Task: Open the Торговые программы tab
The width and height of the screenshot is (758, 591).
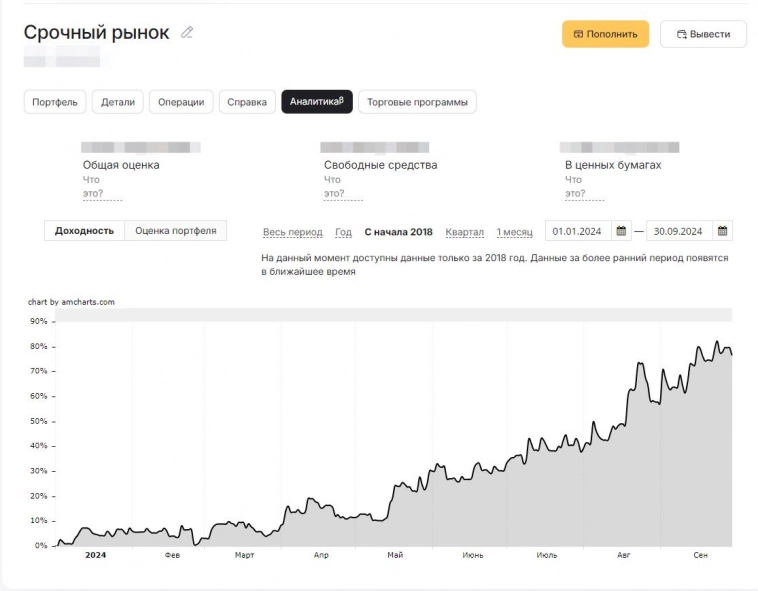Action: [417, 102]
